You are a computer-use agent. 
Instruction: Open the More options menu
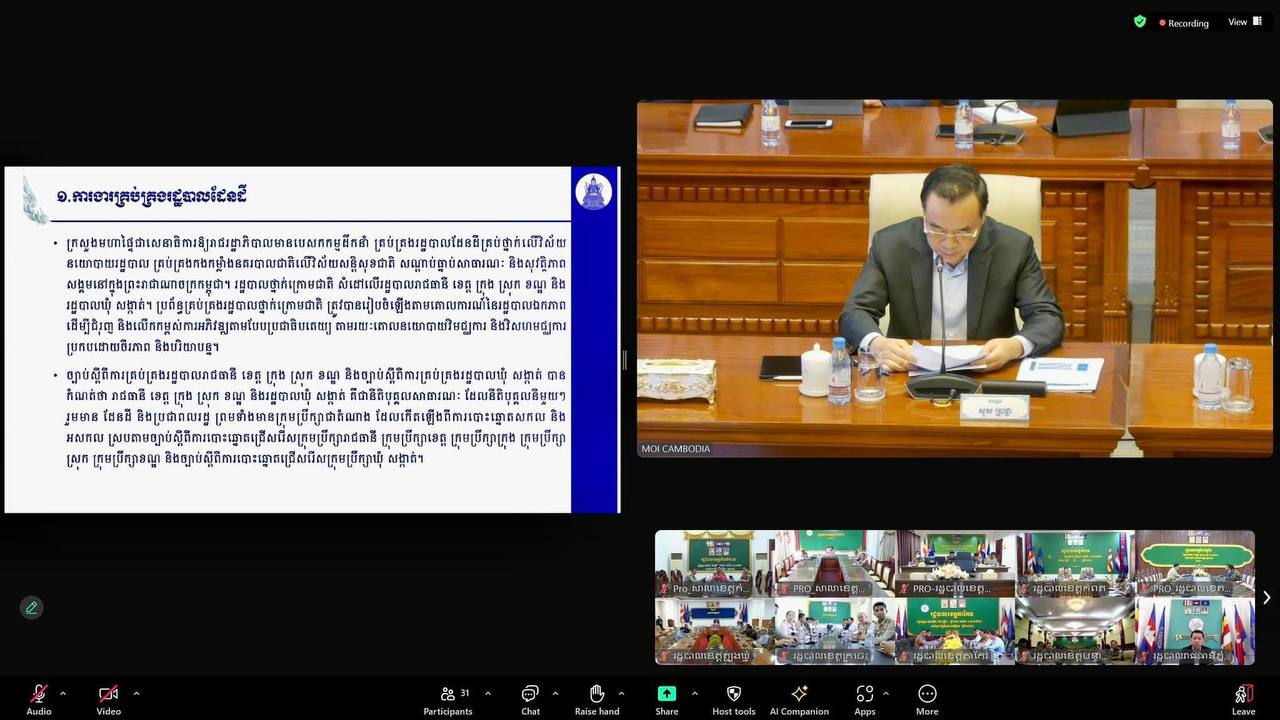click(x=927, y=694)
